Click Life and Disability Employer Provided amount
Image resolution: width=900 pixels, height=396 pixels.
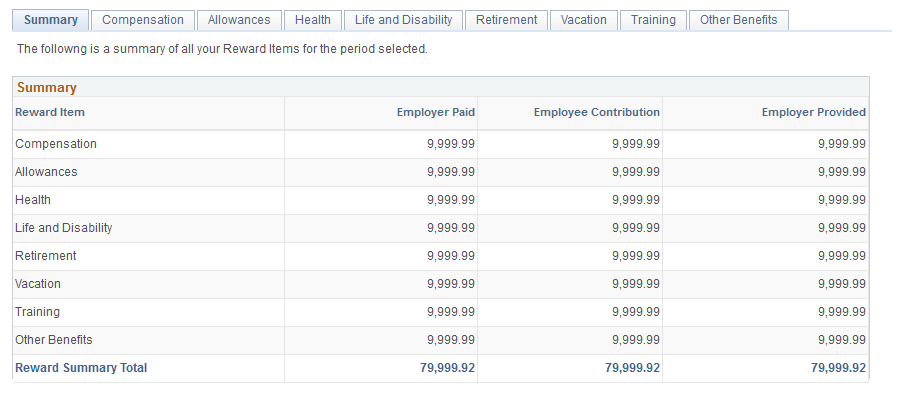coord(842,228)
